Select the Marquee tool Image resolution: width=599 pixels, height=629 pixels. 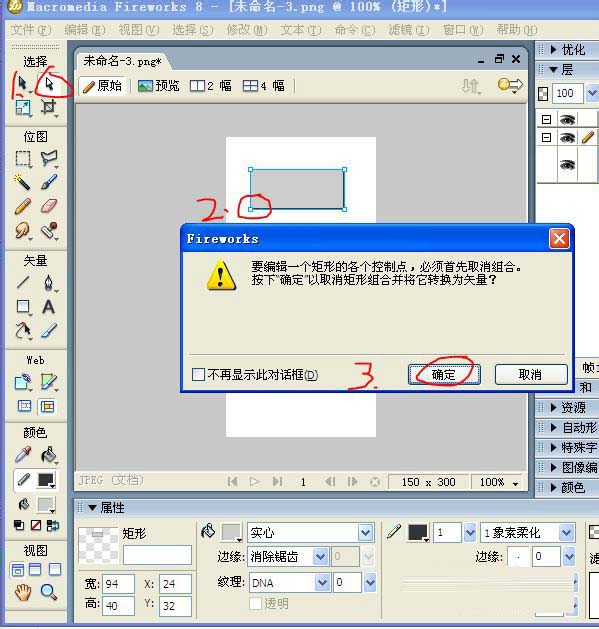(x=23, y=158)
